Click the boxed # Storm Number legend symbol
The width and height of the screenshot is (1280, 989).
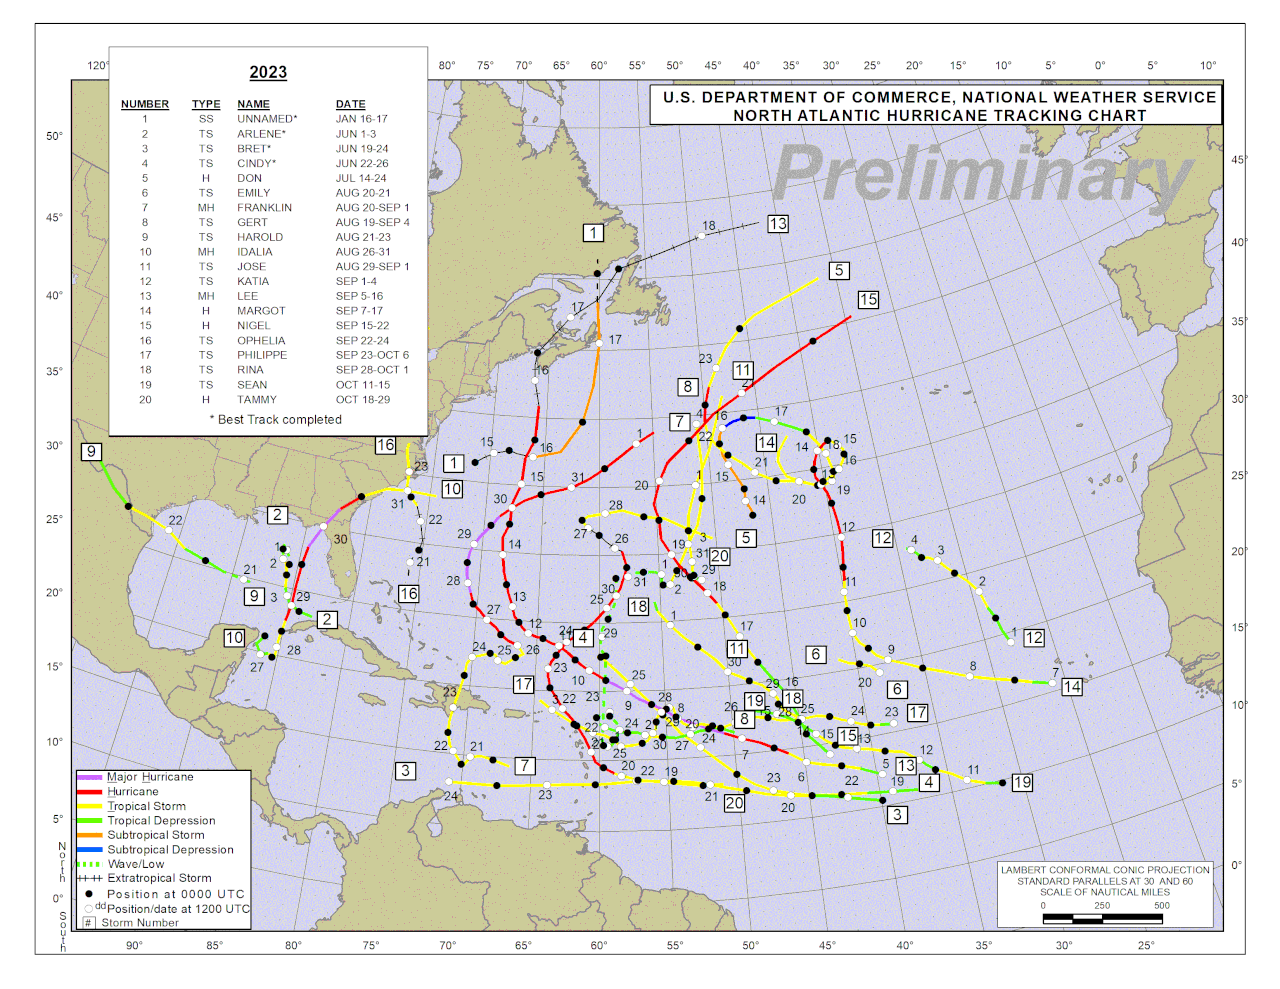click(x=88, y=923)
